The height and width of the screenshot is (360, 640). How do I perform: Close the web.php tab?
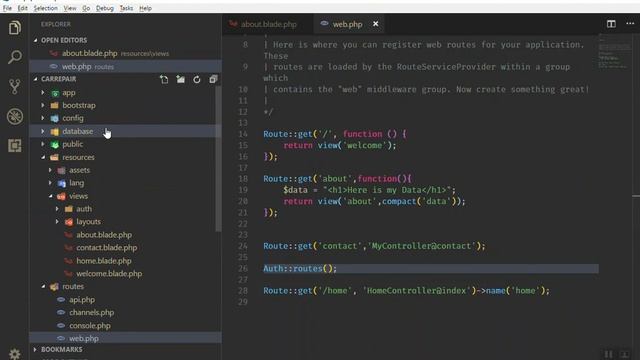[376, 24]
